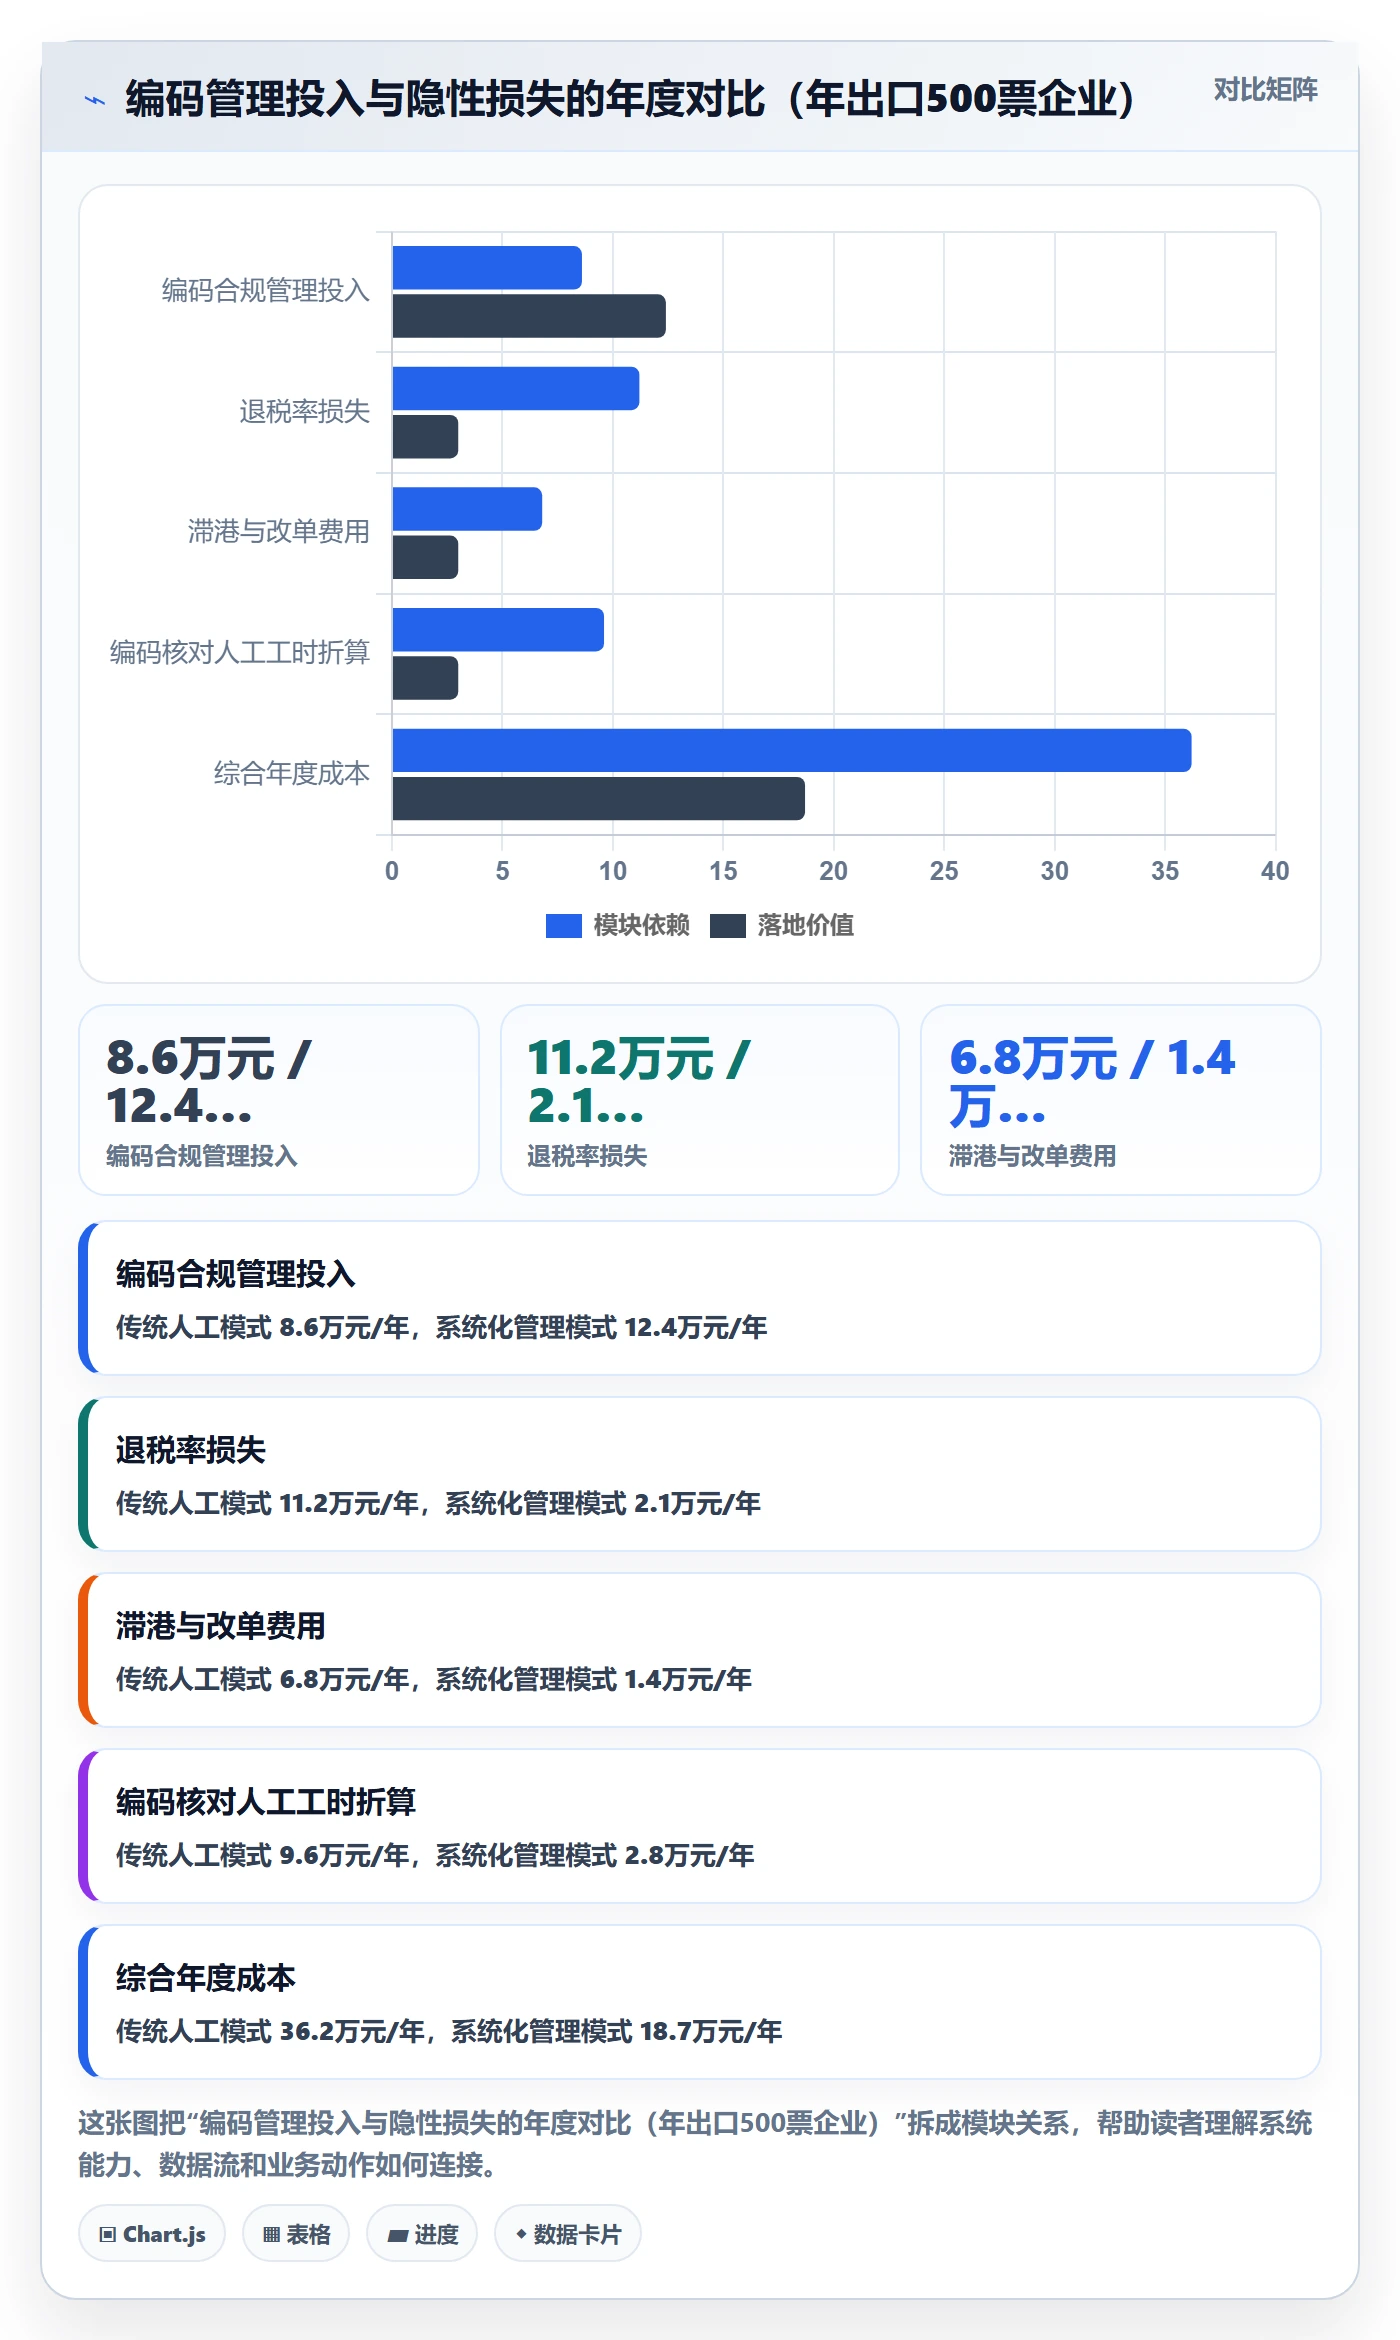Image resolution: width=1400 pixels, height=2340 pixels.
Task: Click the grid icon in 表格 chip
Action: click(x=271, y=2234)
